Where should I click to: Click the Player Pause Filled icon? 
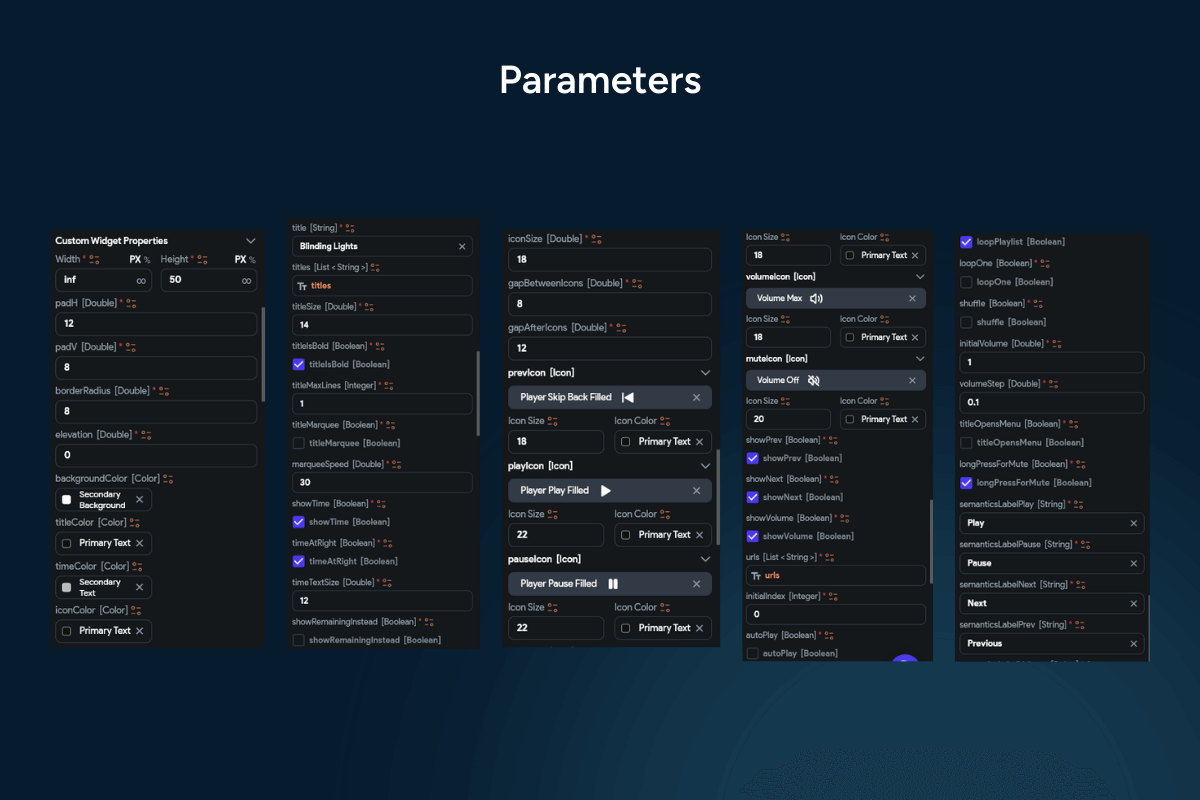point(614,584)
